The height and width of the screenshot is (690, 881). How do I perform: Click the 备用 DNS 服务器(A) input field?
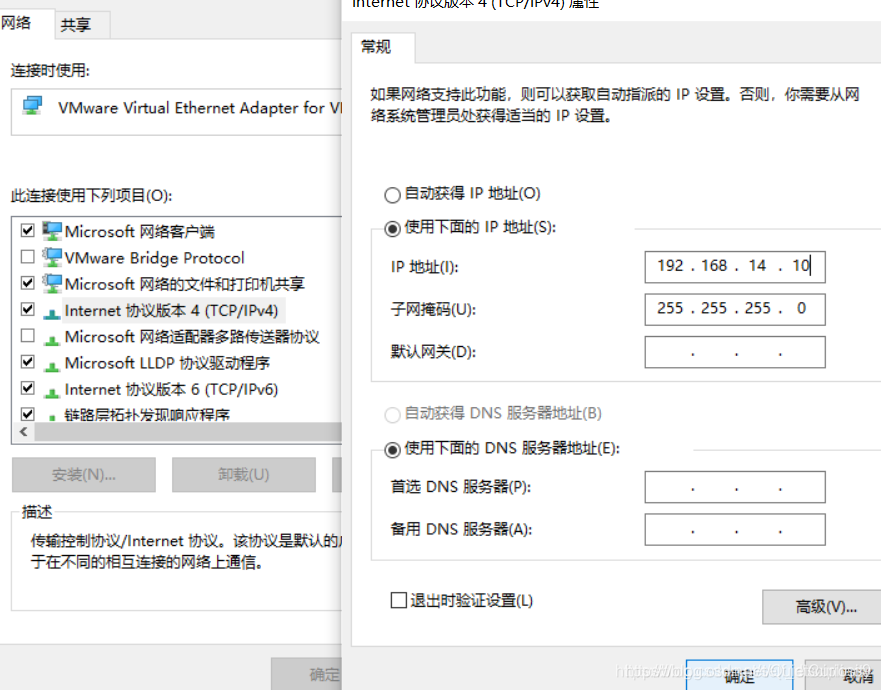click(735, 530)
